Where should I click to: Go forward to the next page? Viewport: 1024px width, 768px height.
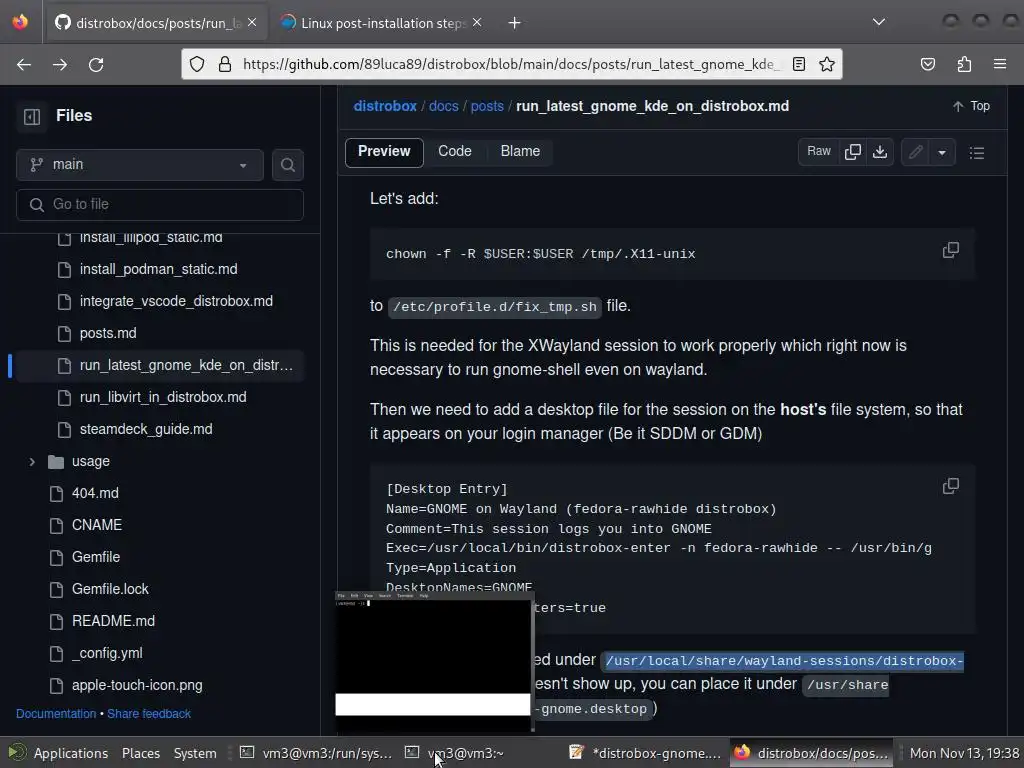click(60, 65)
